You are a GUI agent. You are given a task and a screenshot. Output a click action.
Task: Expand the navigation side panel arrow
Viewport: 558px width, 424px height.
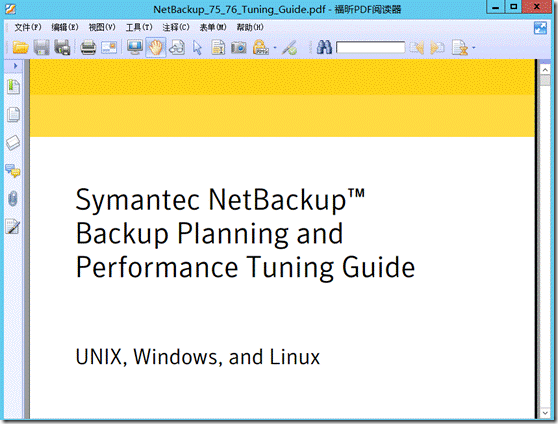pos(15,66)
